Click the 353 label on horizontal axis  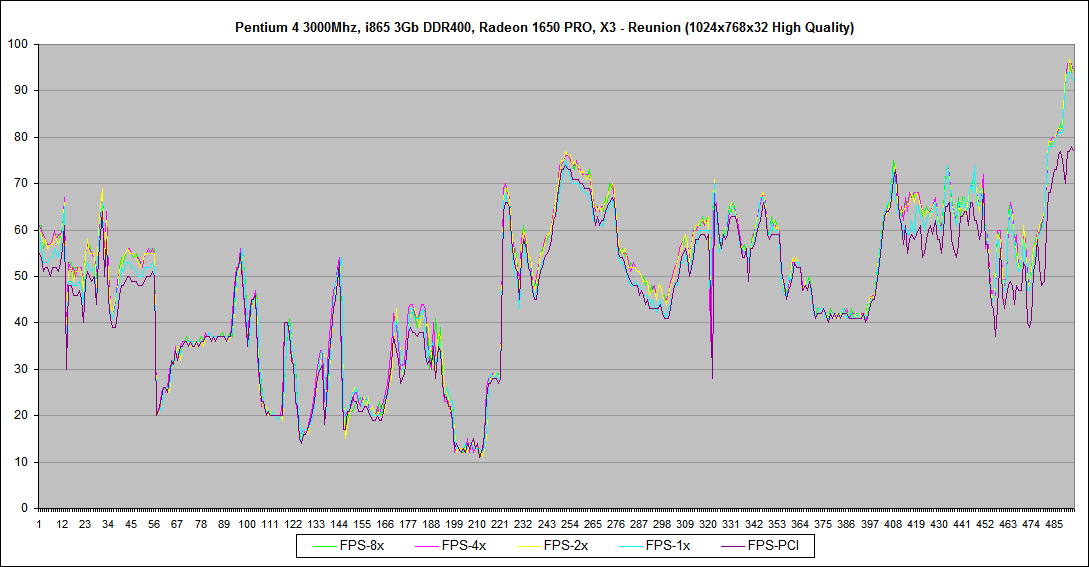(777, 525)
